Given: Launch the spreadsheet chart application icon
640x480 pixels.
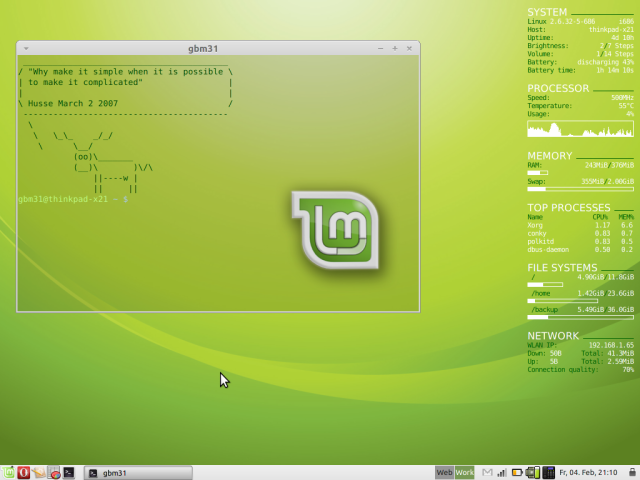Looking at the screenshot, I should 54,473.
